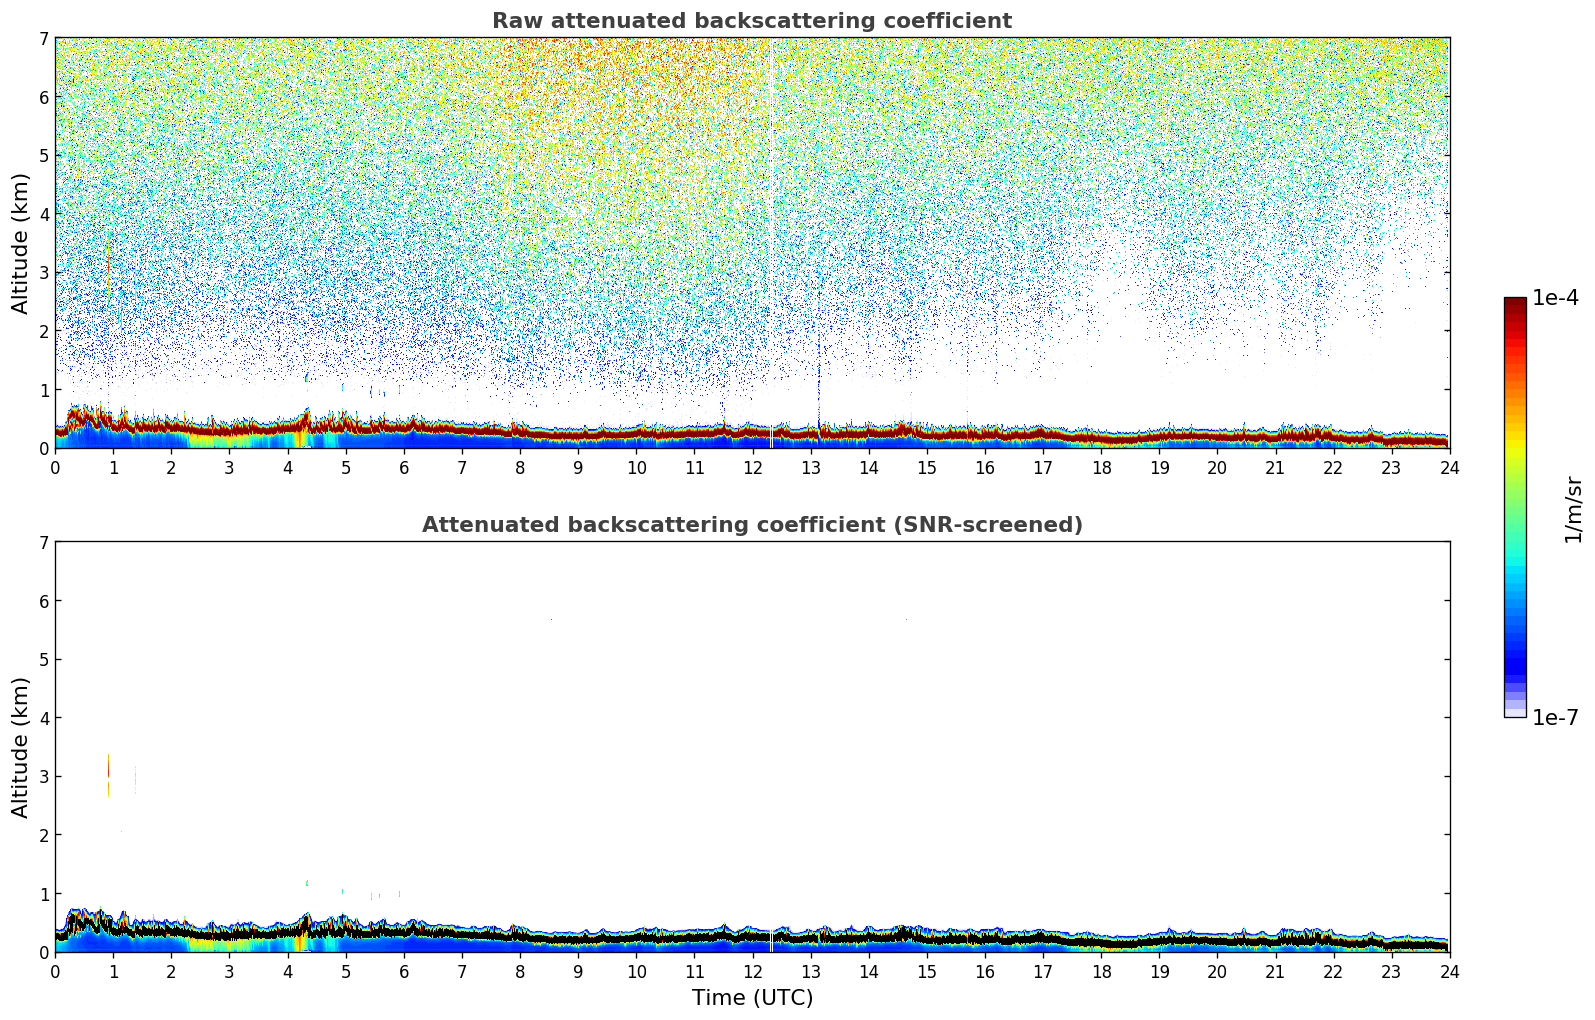Click time tick '24' under the Raw plot
The image size is (1595, 1020).
coord(1450,467)
